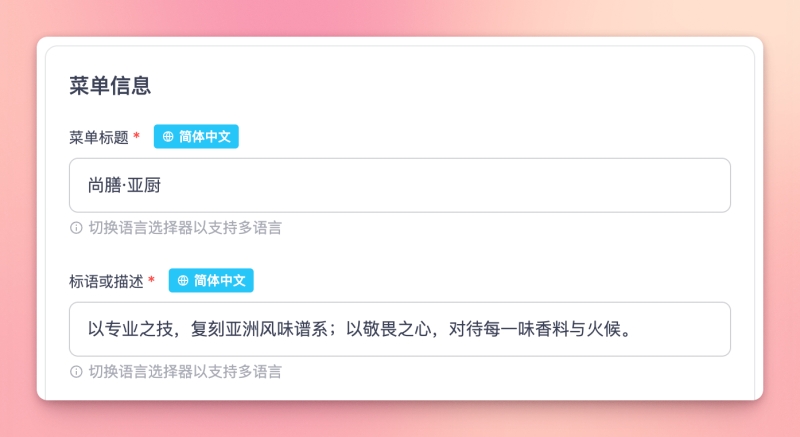The height and width of the screenshot is (437, 800).
Task: Click info icon below 菜单标题 field
Action: pyautogui.click(x=76, y=228)
